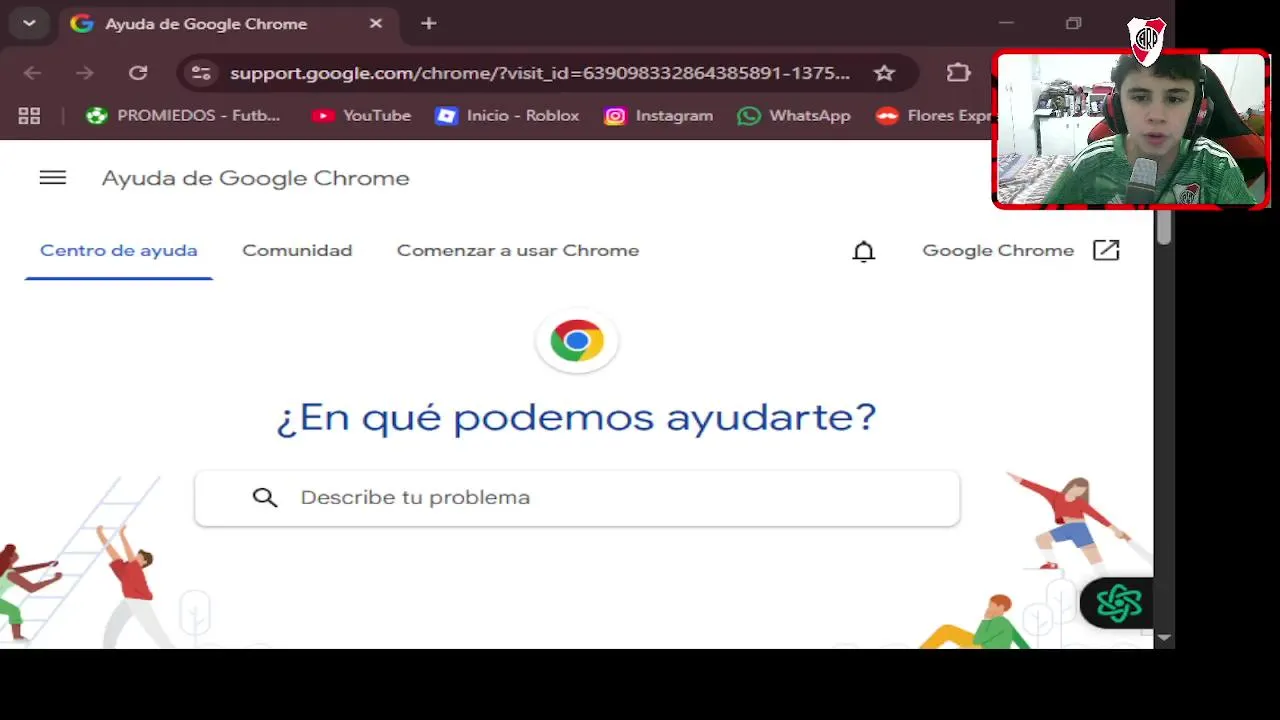Image resolution: width=1280 pixels, height=720 pixels.
Task: Open the Extensions puzzle icon
Action: coord(958,73)
